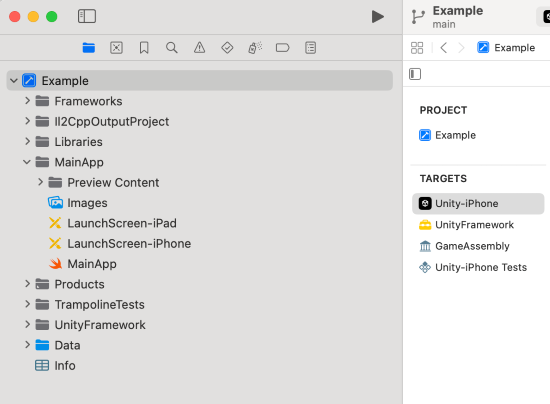The image size is (550, 404).
Task: Open the Test navigator diamond icon
Action: (227, 48)
